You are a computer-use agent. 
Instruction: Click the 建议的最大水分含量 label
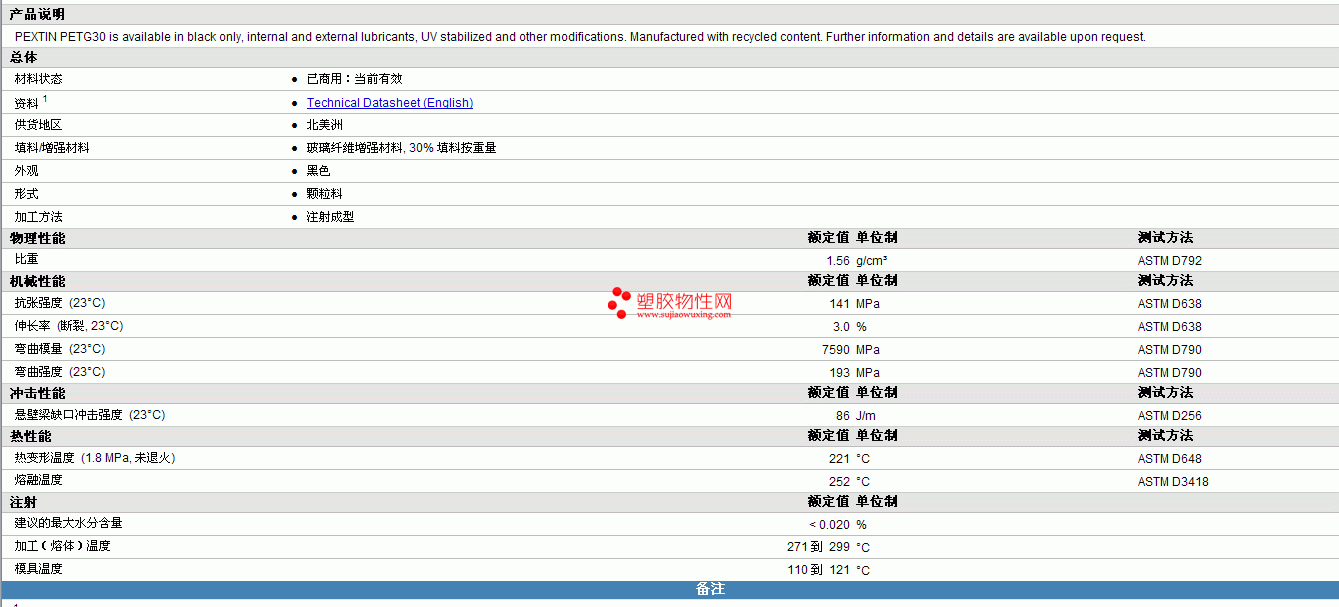pos(68,523)
